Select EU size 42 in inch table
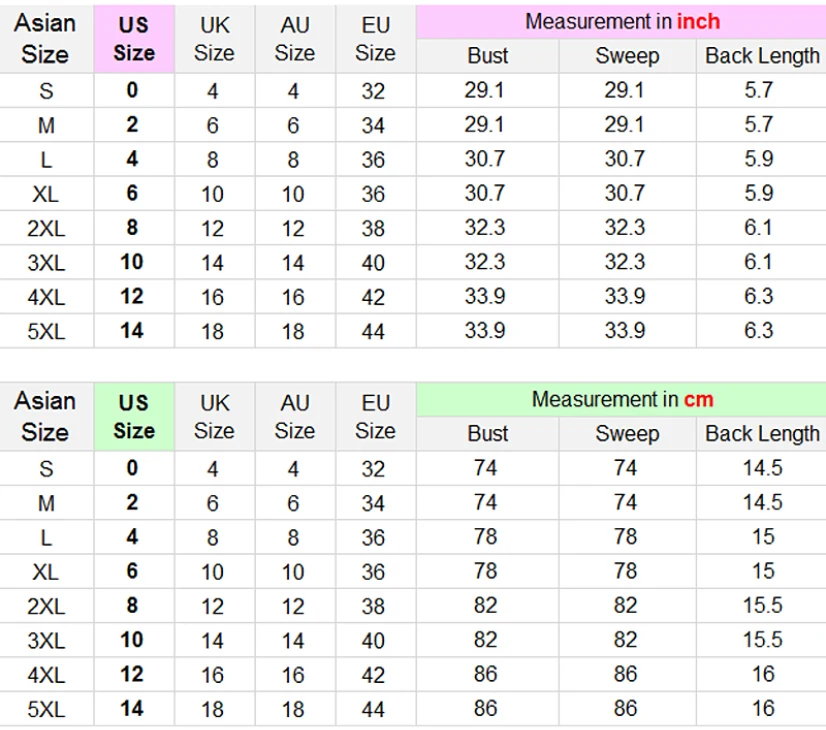Screen dimensions: 826x730 [373, 297]
